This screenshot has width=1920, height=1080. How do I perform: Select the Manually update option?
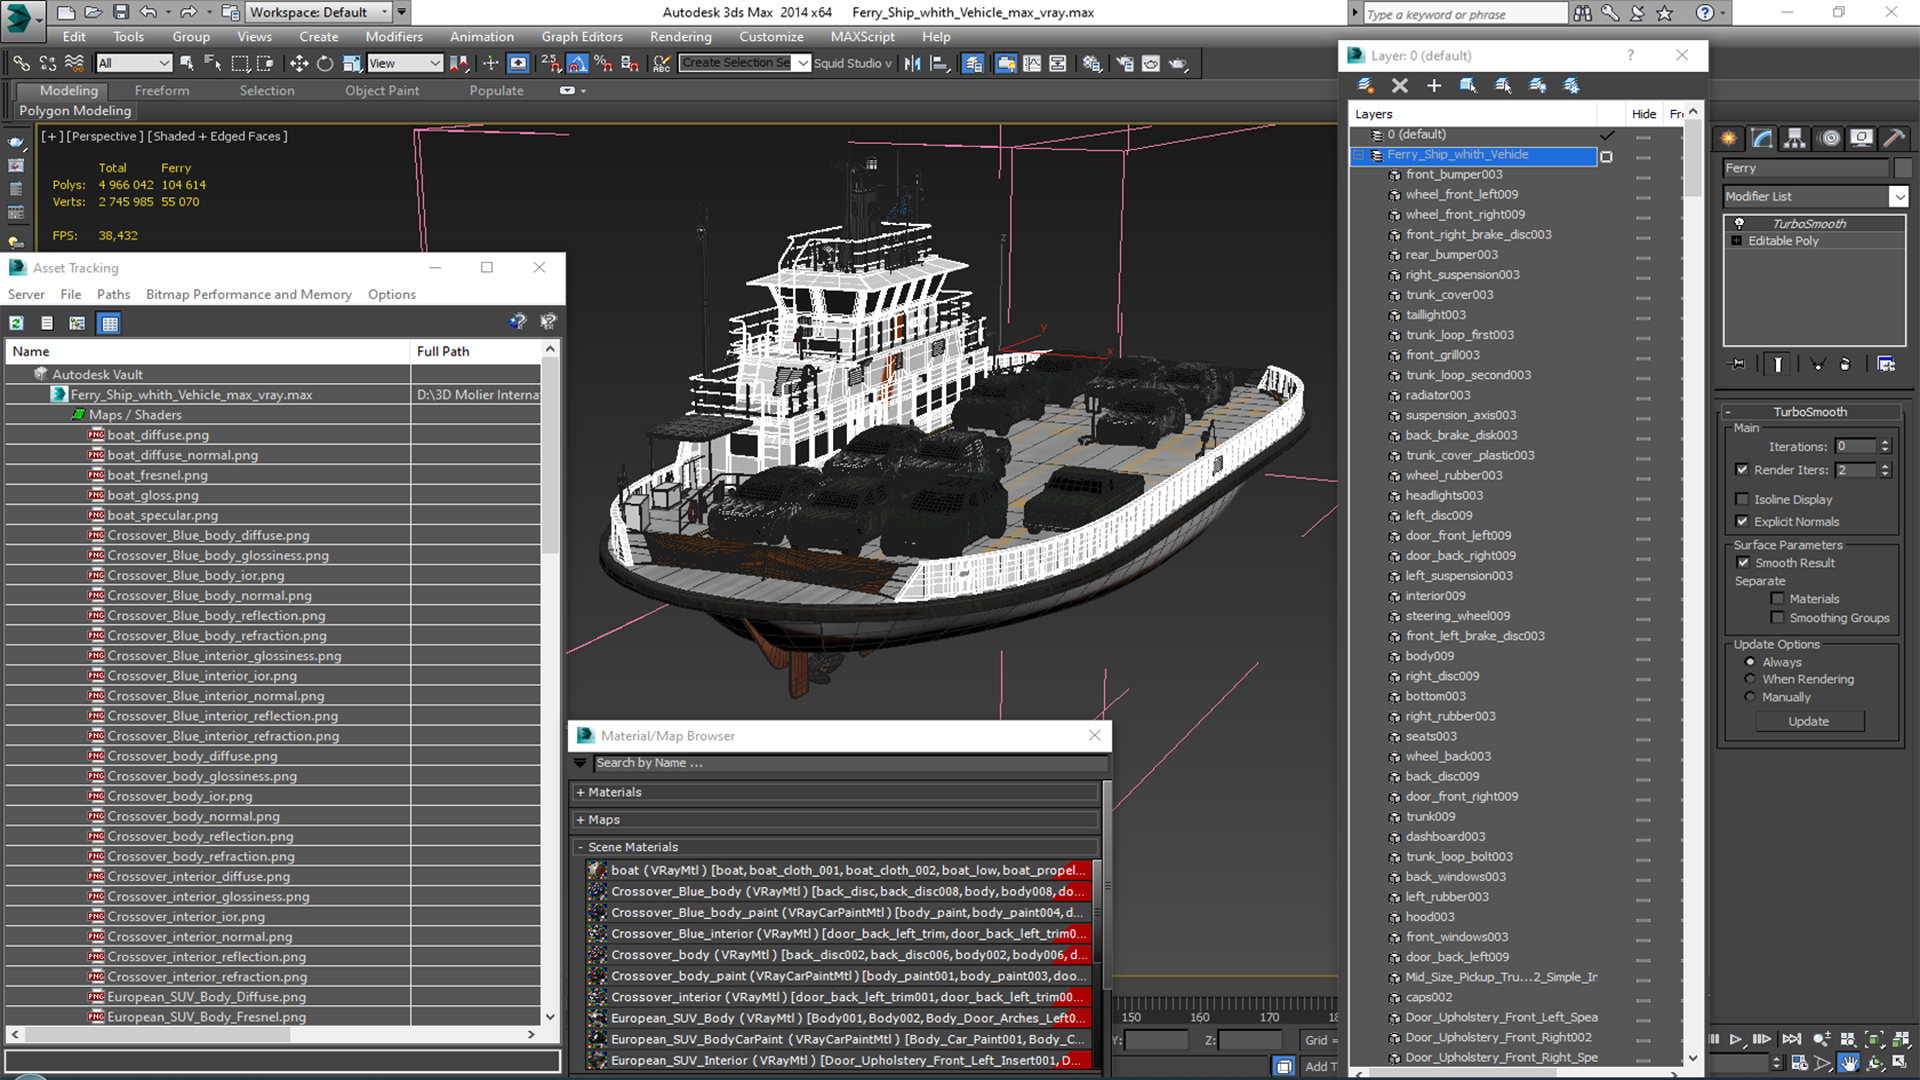coord(1750,697)
